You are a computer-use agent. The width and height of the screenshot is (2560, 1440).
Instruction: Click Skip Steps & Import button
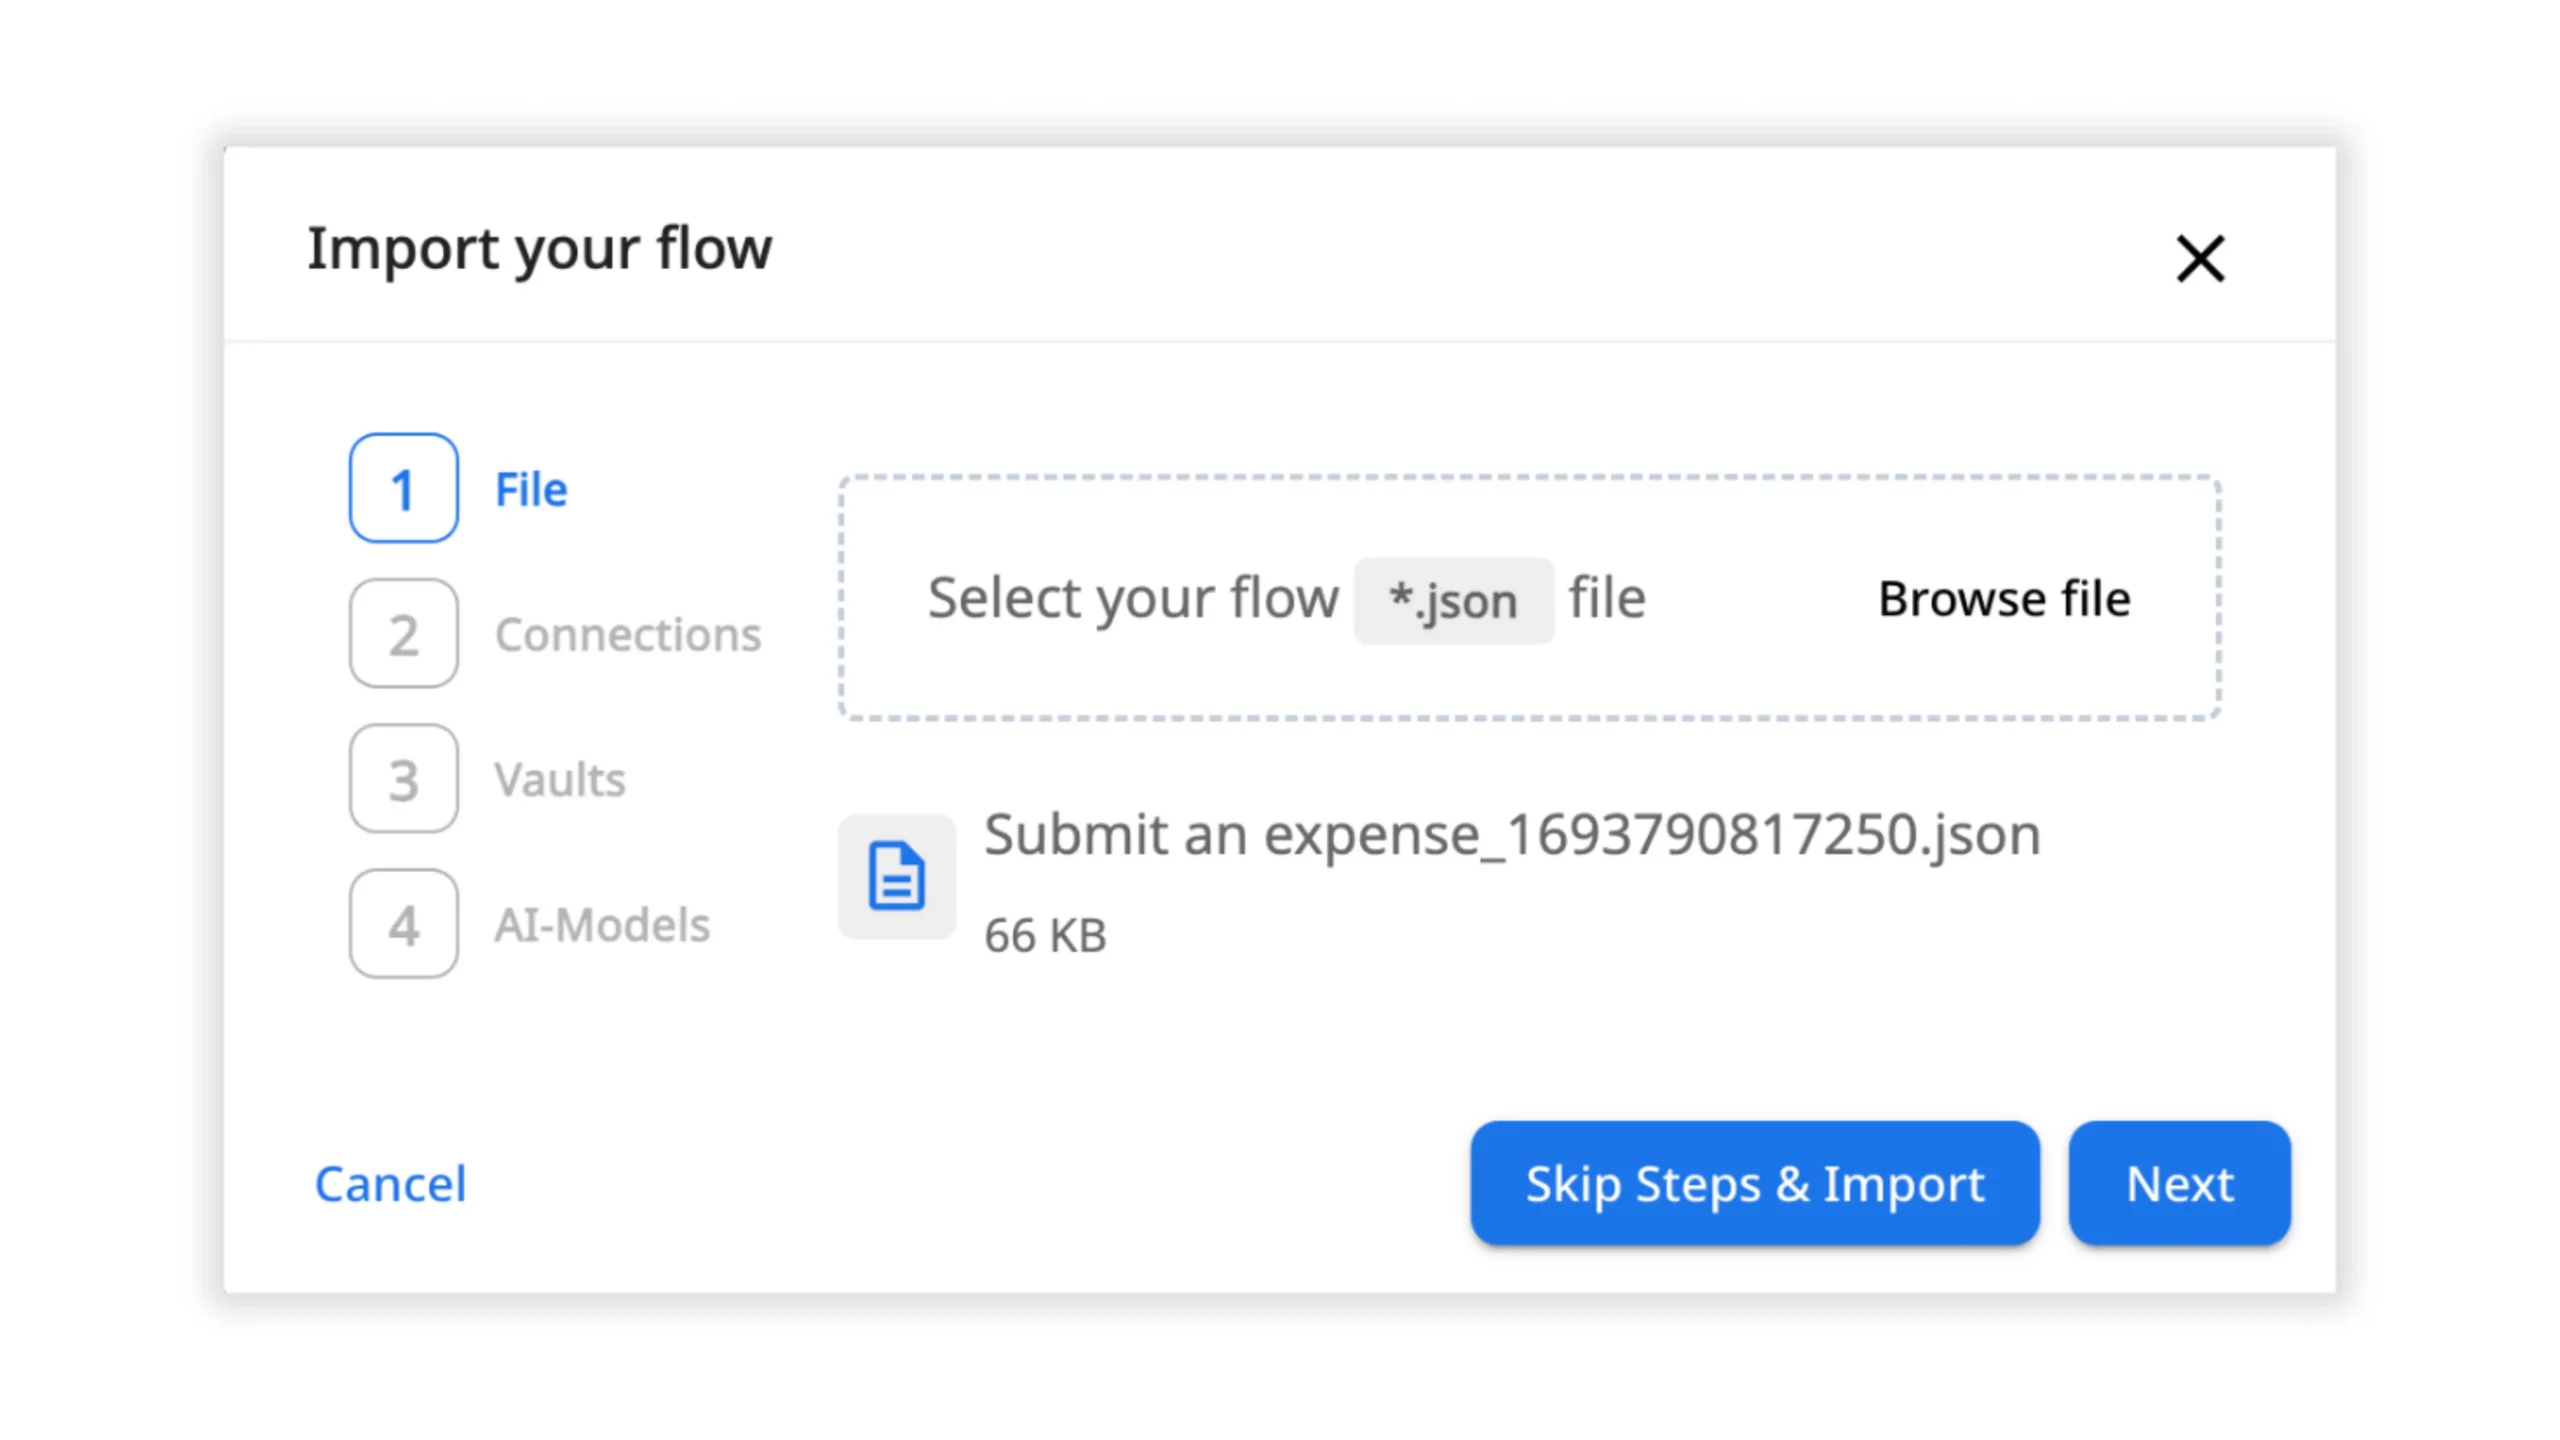pyautogui.click(x=1754, y=1183)
